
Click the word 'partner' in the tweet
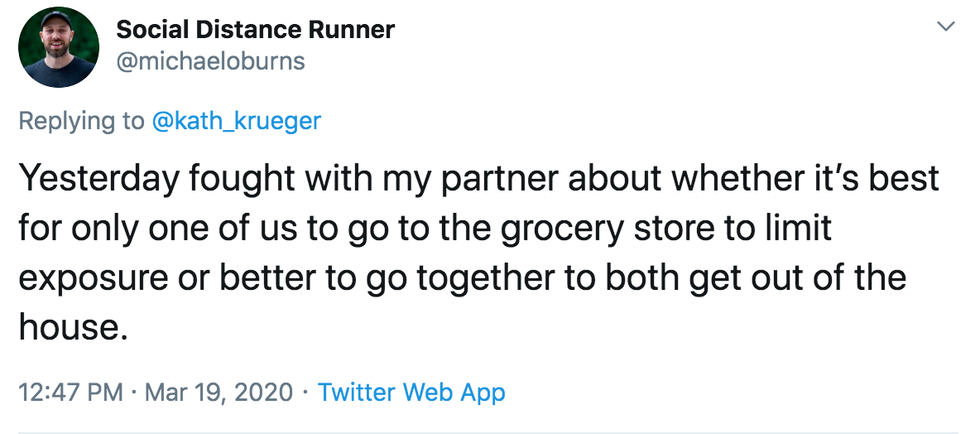coord(493,179)
